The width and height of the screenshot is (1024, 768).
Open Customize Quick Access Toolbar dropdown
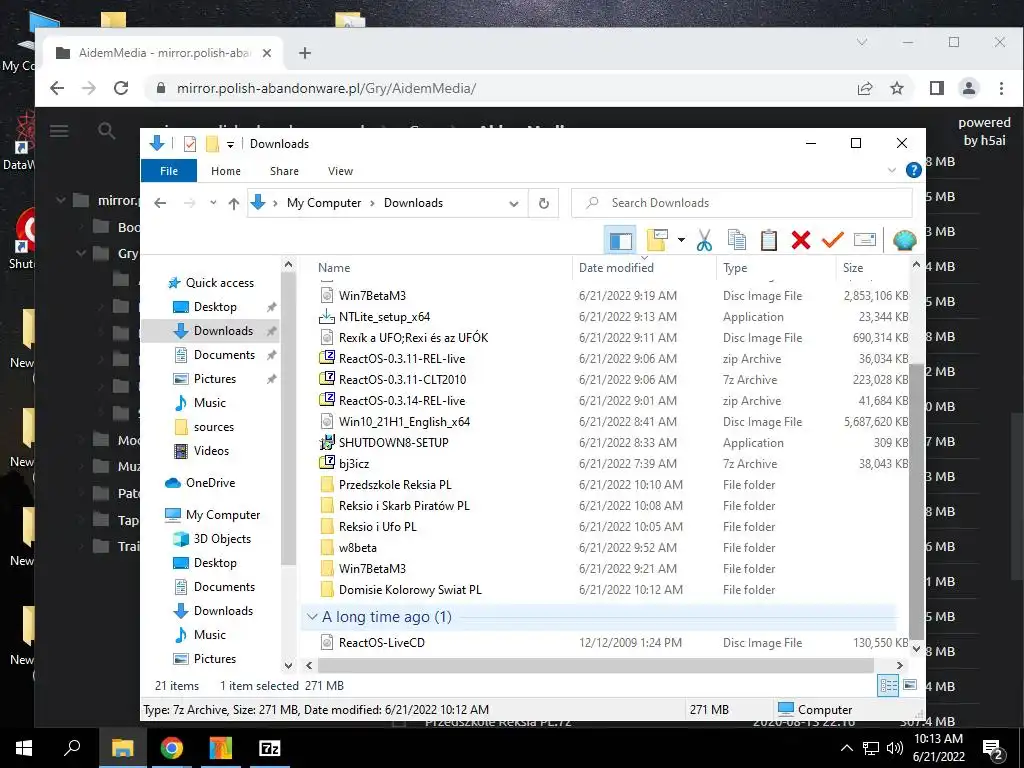tap(230, 144)
